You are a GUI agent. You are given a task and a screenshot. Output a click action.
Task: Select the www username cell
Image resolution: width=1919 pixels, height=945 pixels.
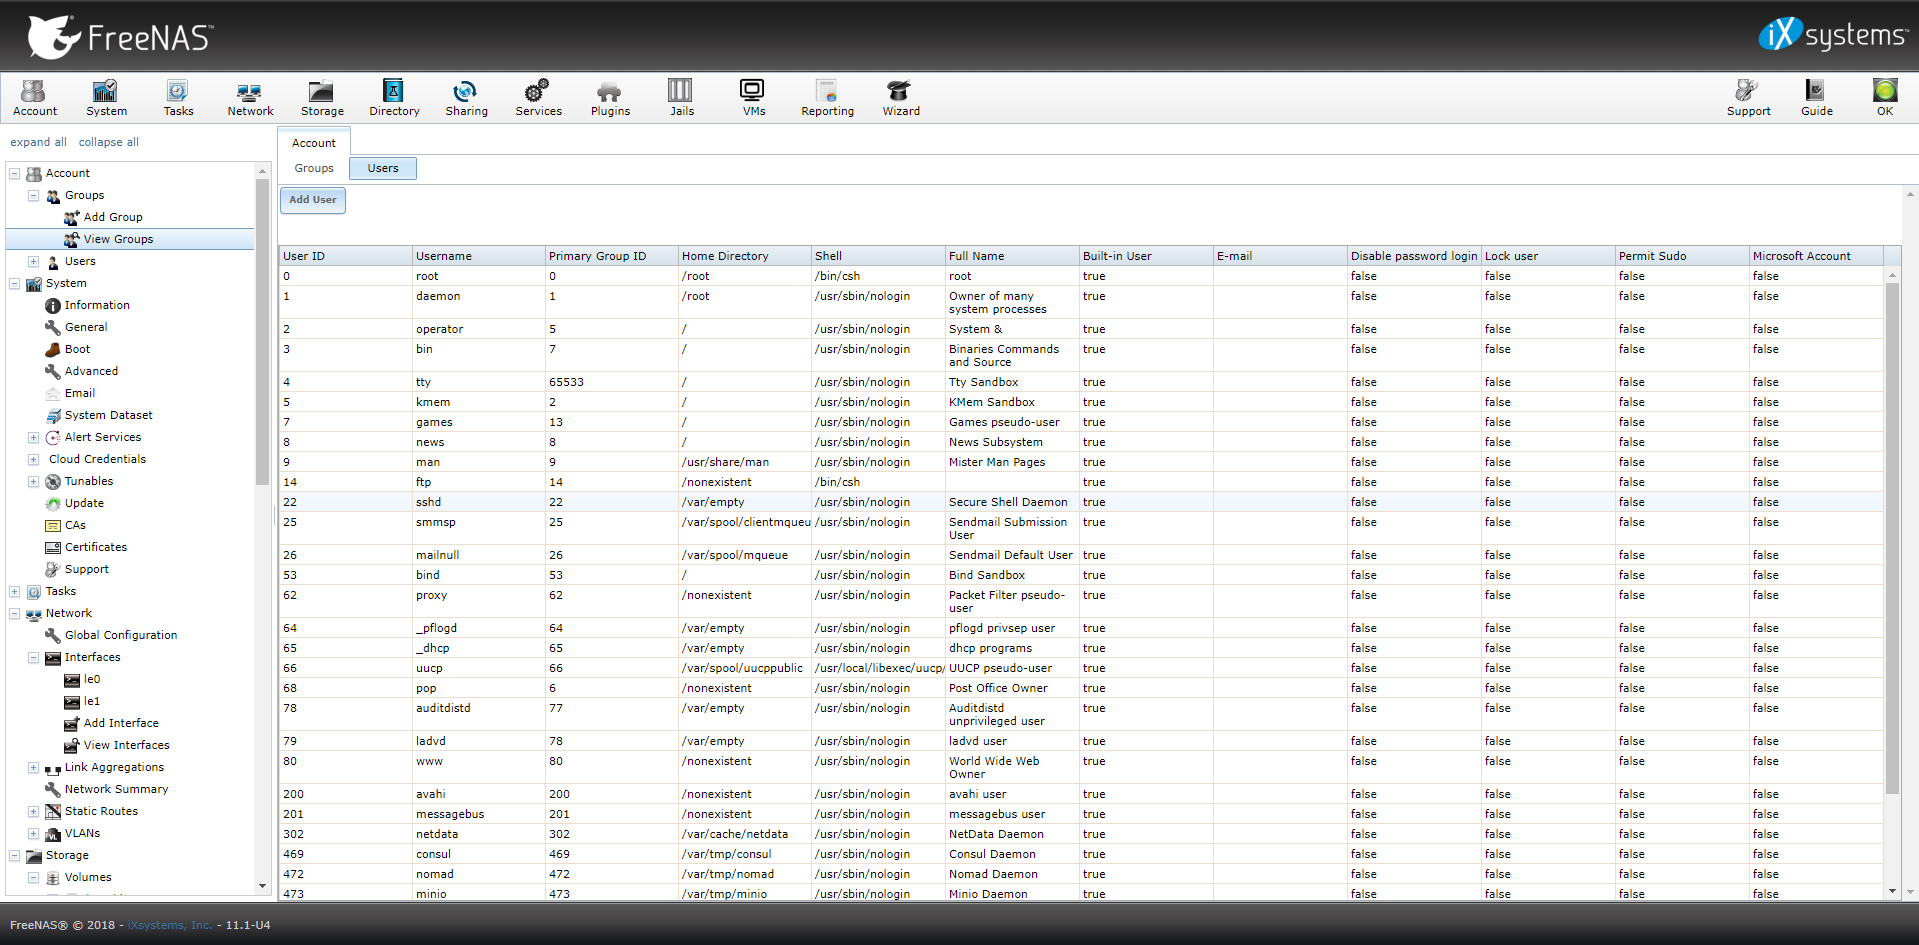point(478,767)
